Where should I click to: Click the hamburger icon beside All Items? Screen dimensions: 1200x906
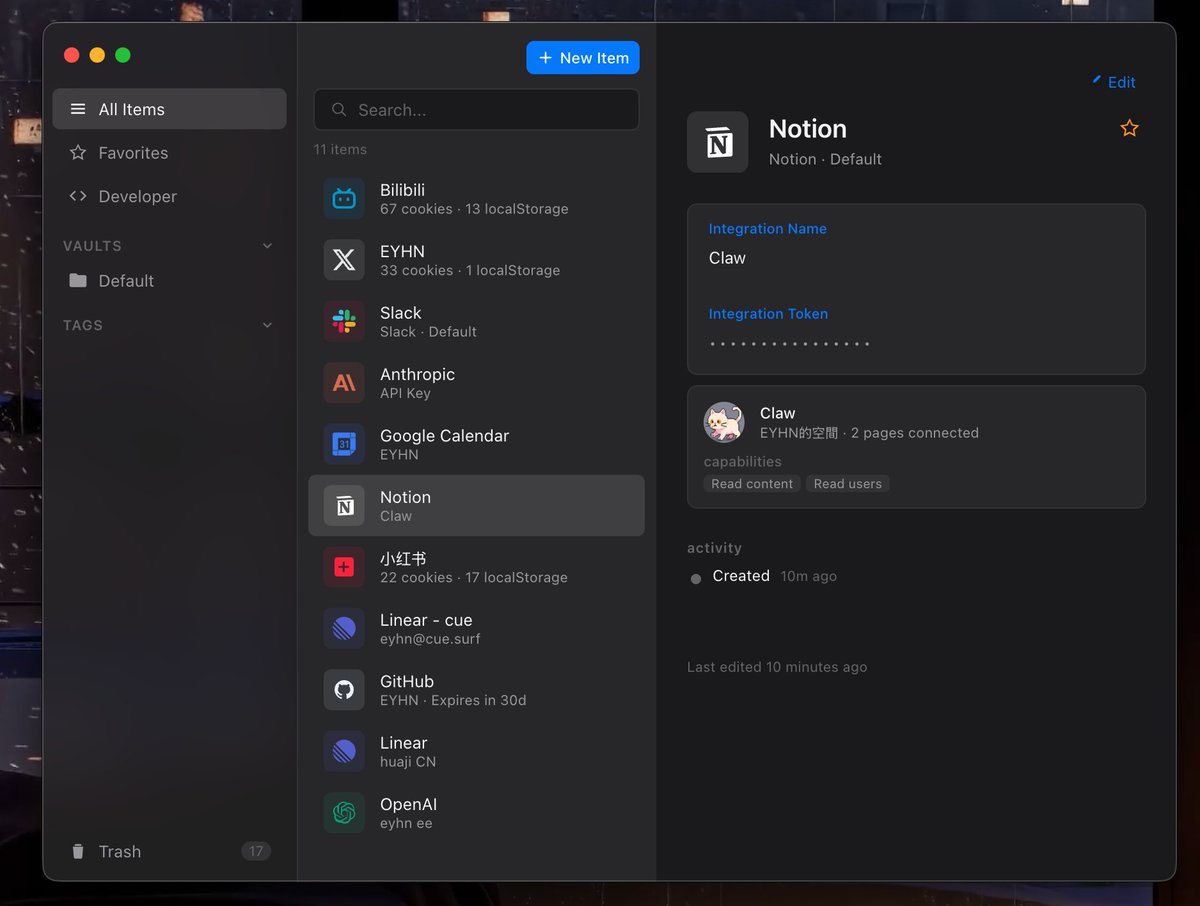[x=78, y=109]
